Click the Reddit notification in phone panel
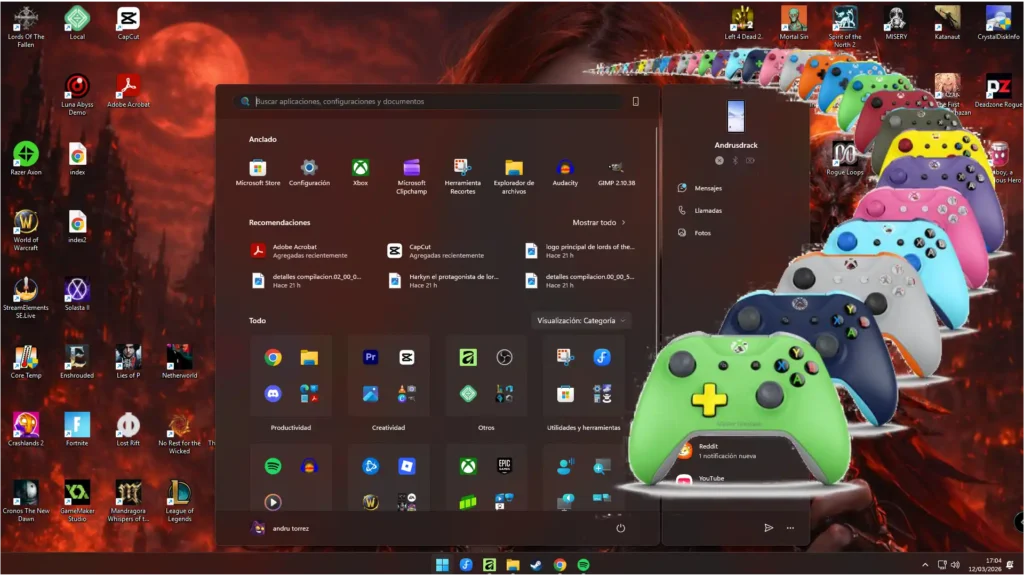This screenshot has width=1024, height=576. point(725,451)
